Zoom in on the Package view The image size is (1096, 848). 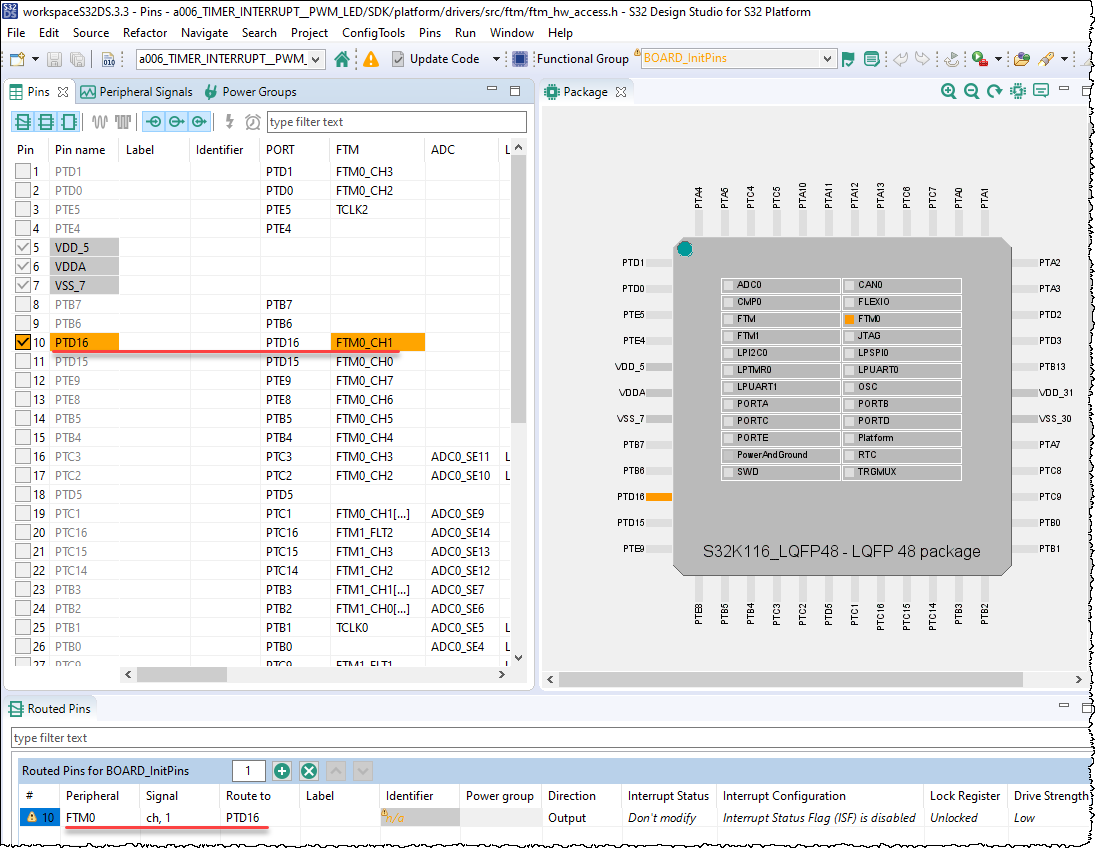coord(948,91)
